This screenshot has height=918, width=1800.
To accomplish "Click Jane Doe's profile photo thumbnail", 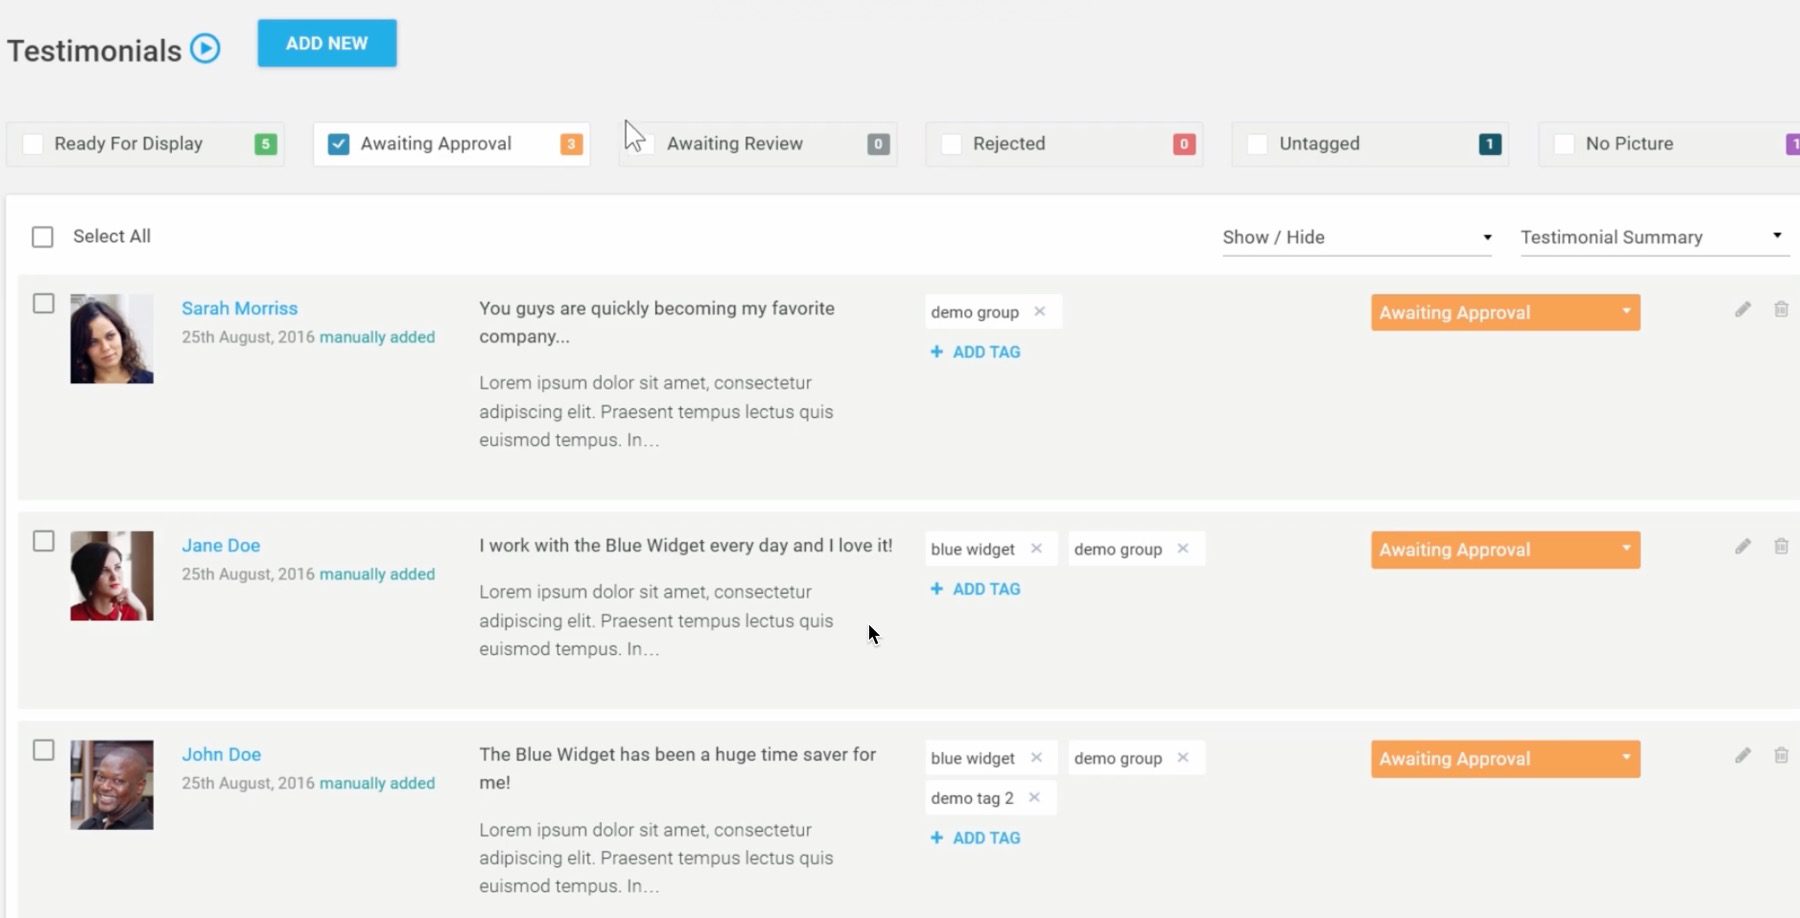I will pos(111,577).
